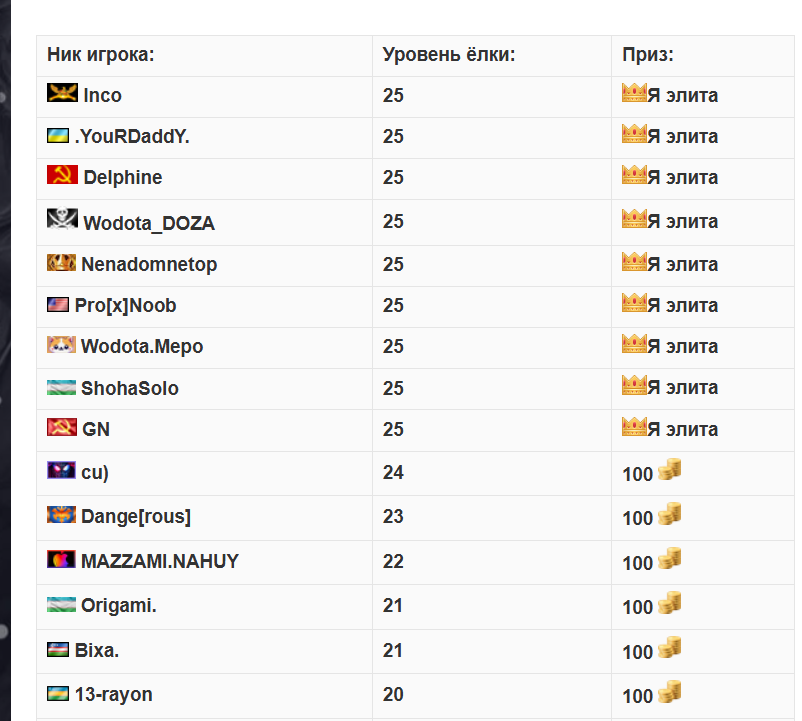Click the 'Уровень ёлки:' column header
The width and height of the screenshot is (802, 721).
tap(449, 54)
